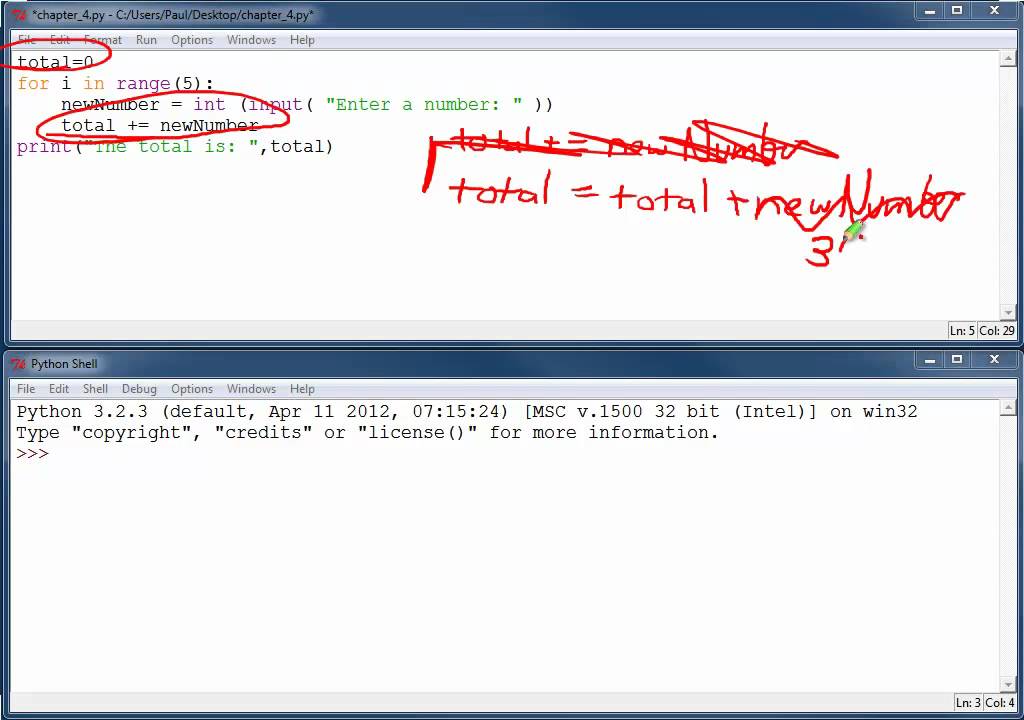1024x720 pixels.
Task: Open the Edit menu in Python Shell
Action: coord(59,389)
